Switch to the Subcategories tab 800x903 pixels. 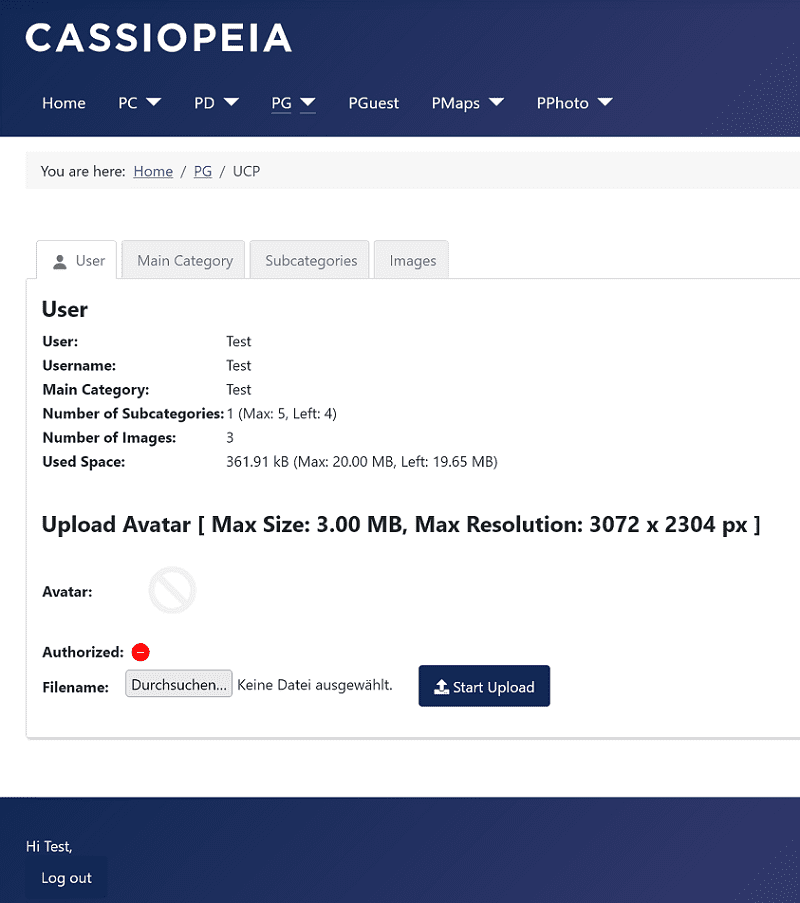click(x=311, y=261)
